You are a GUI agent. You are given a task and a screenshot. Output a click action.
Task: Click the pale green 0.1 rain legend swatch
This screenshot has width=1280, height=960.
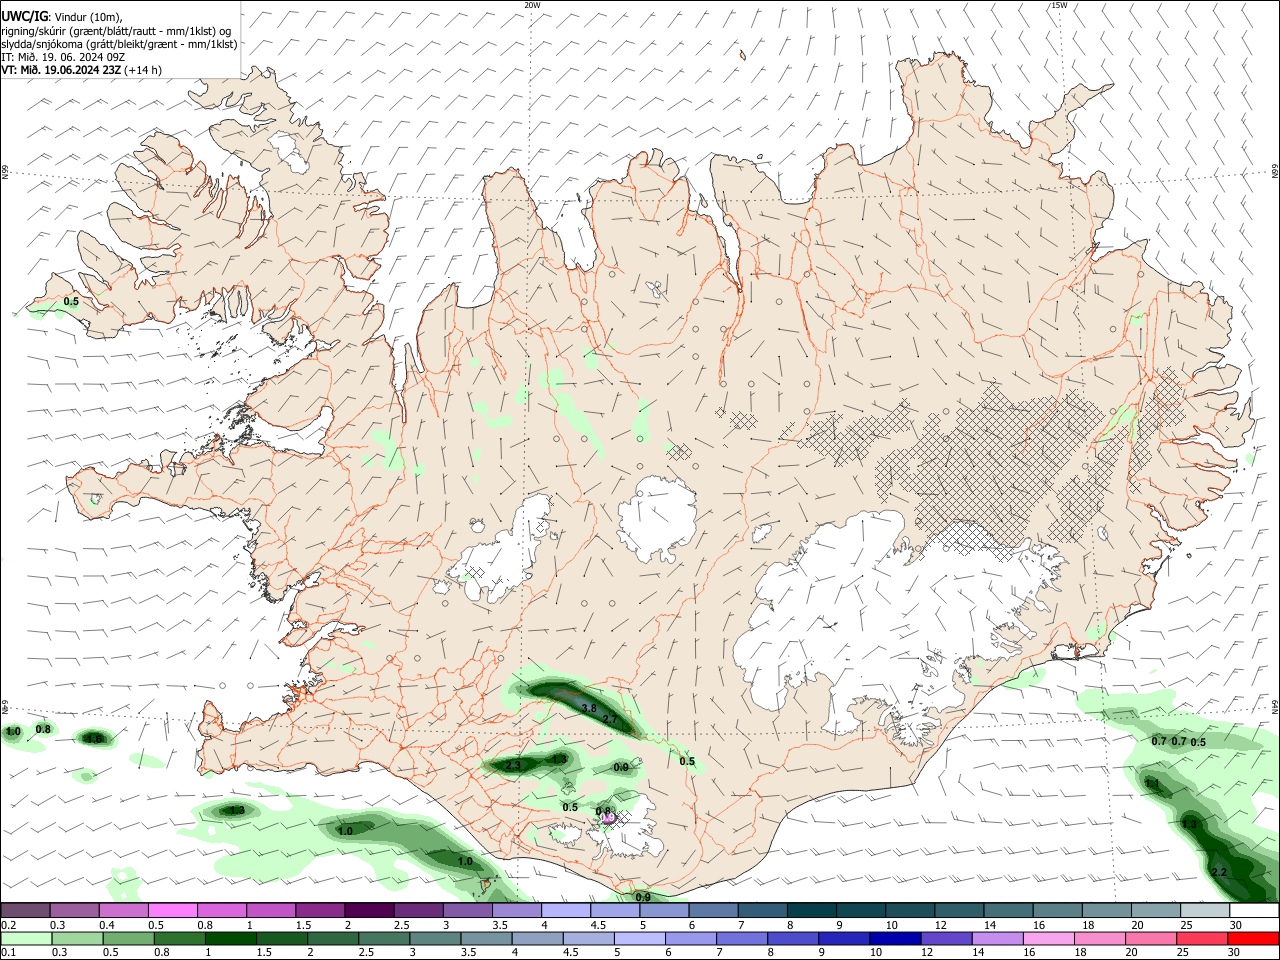pos(27,938)
